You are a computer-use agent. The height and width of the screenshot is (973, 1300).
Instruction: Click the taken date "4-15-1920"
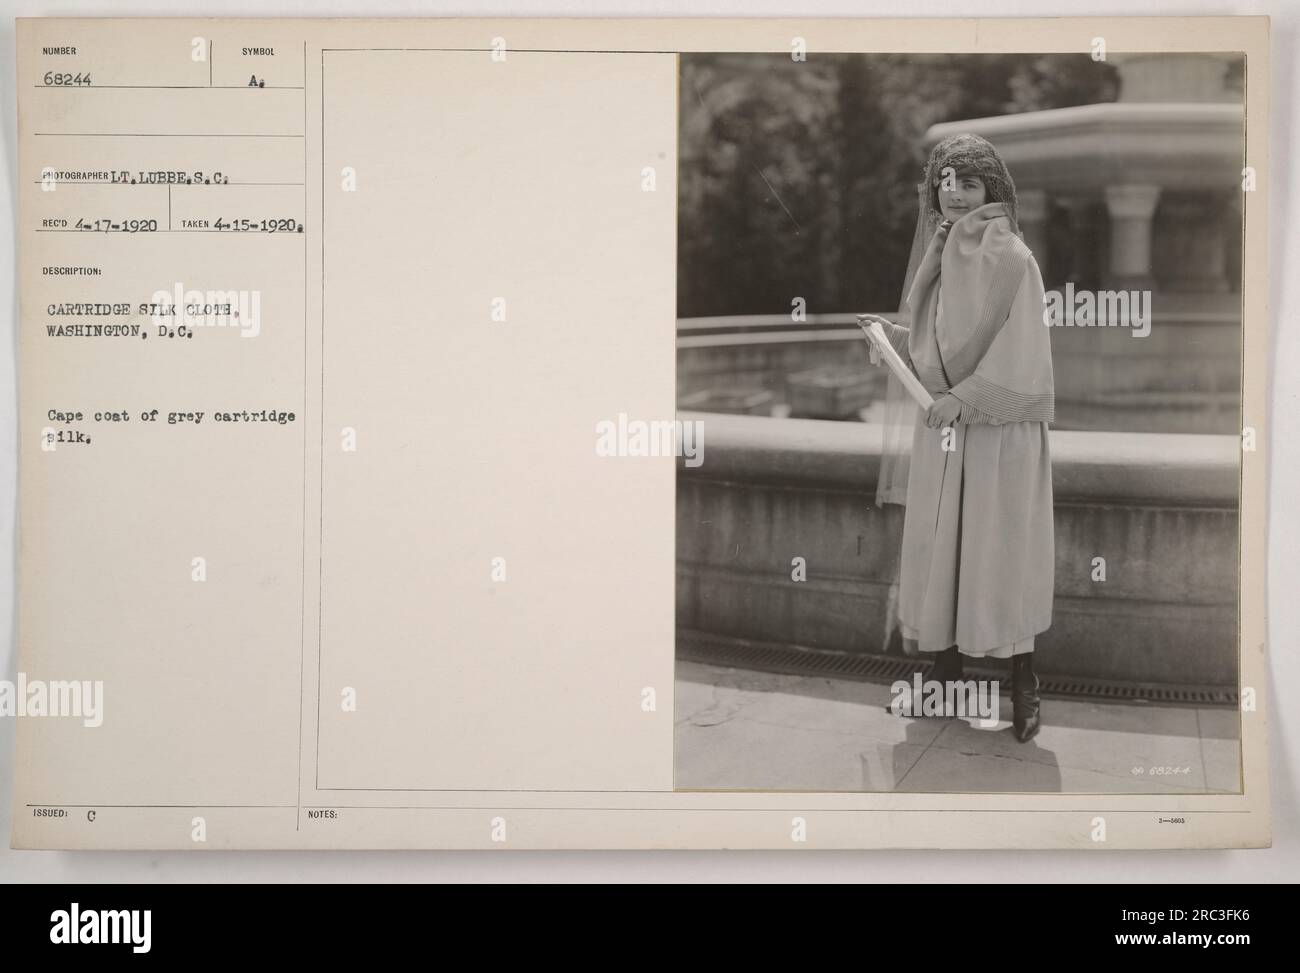tap(257, 225)
